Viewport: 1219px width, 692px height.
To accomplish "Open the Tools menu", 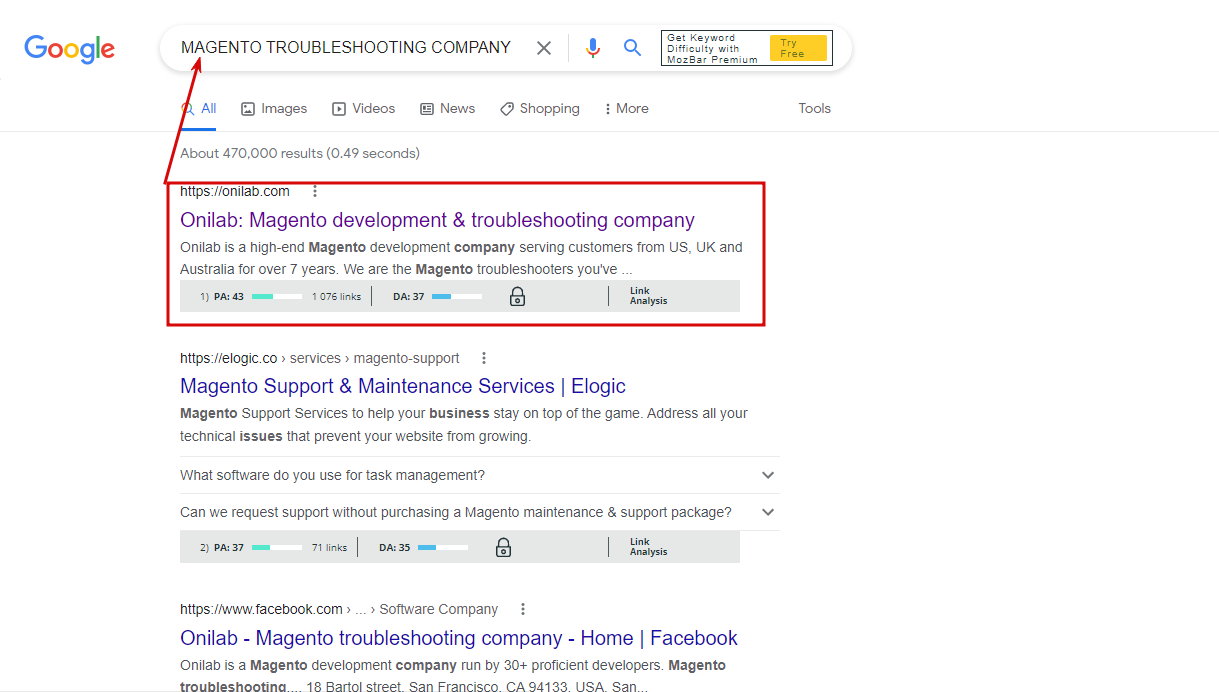I will click(x=813, y=108).
